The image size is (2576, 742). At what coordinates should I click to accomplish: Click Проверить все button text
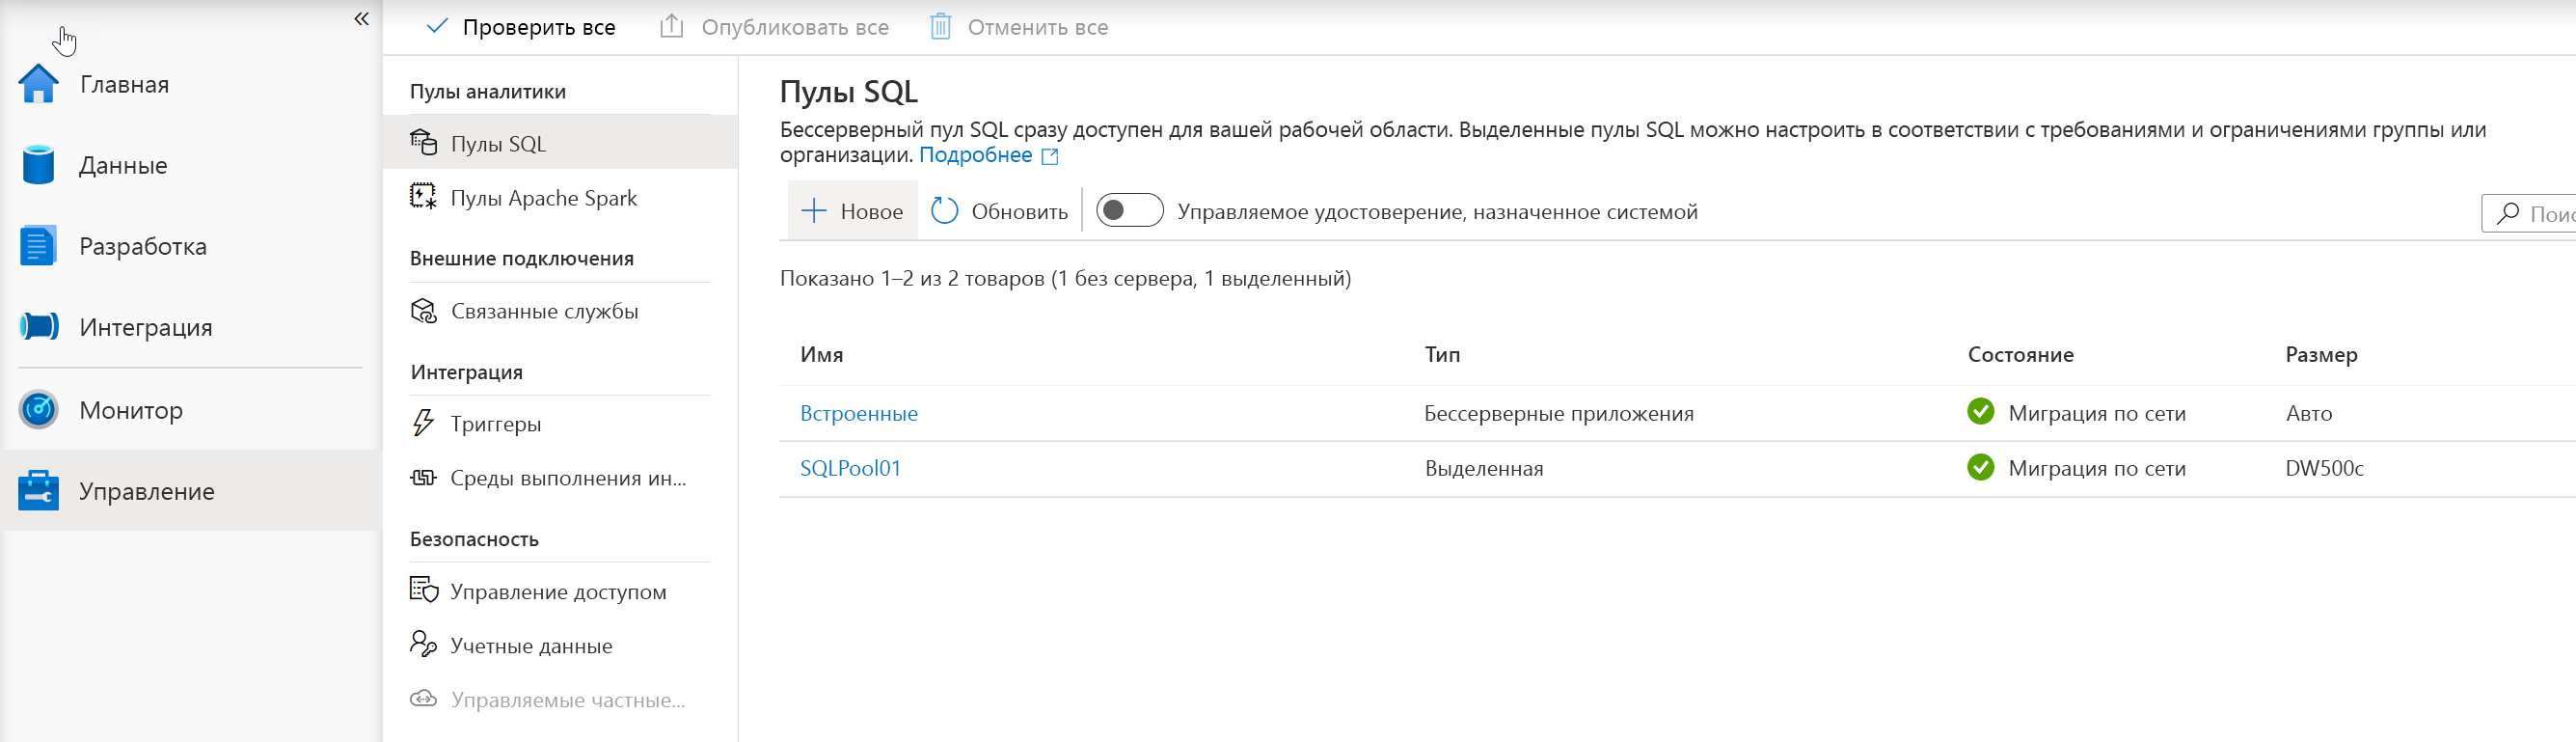(539, 28)
